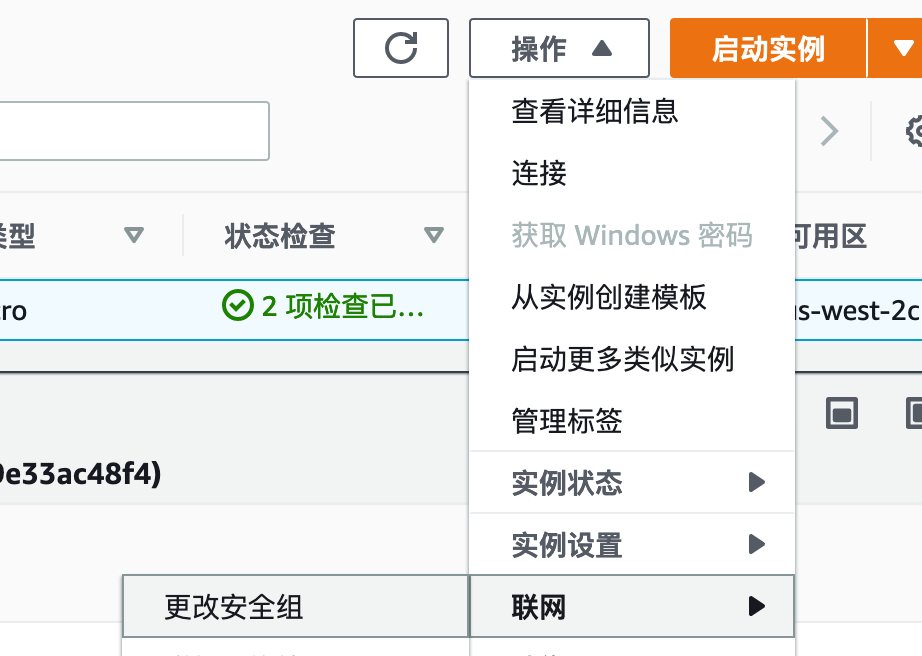Click the 类型 column sort triangle
The height and width of the screenshot is (656, 922).
pyautogui.click(x=134, y=235)
